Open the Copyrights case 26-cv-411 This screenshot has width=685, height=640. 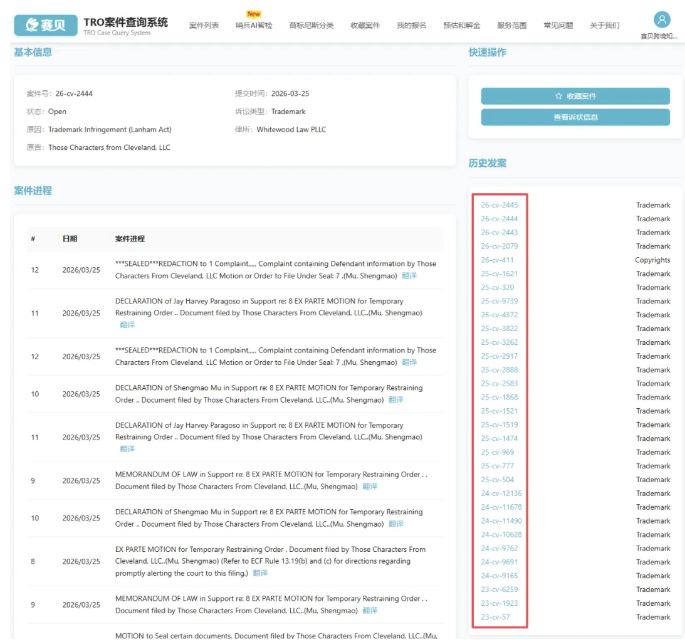(497, 260)
